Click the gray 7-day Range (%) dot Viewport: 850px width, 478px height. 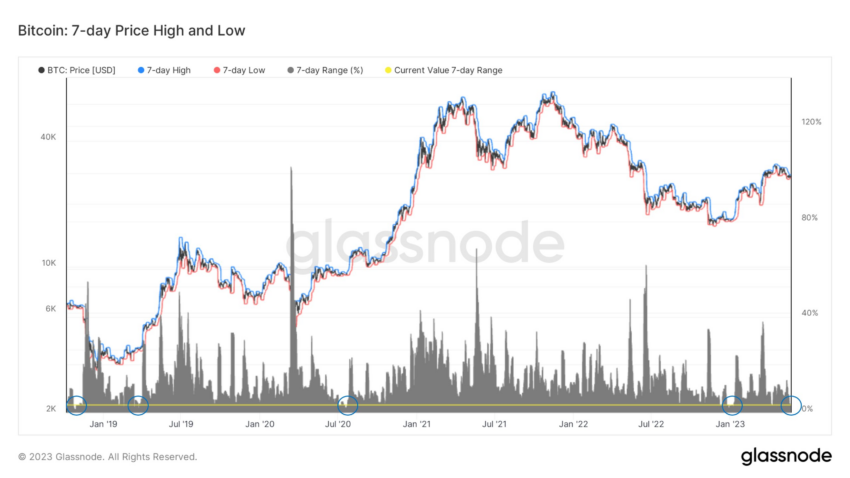tap(291, 70)
